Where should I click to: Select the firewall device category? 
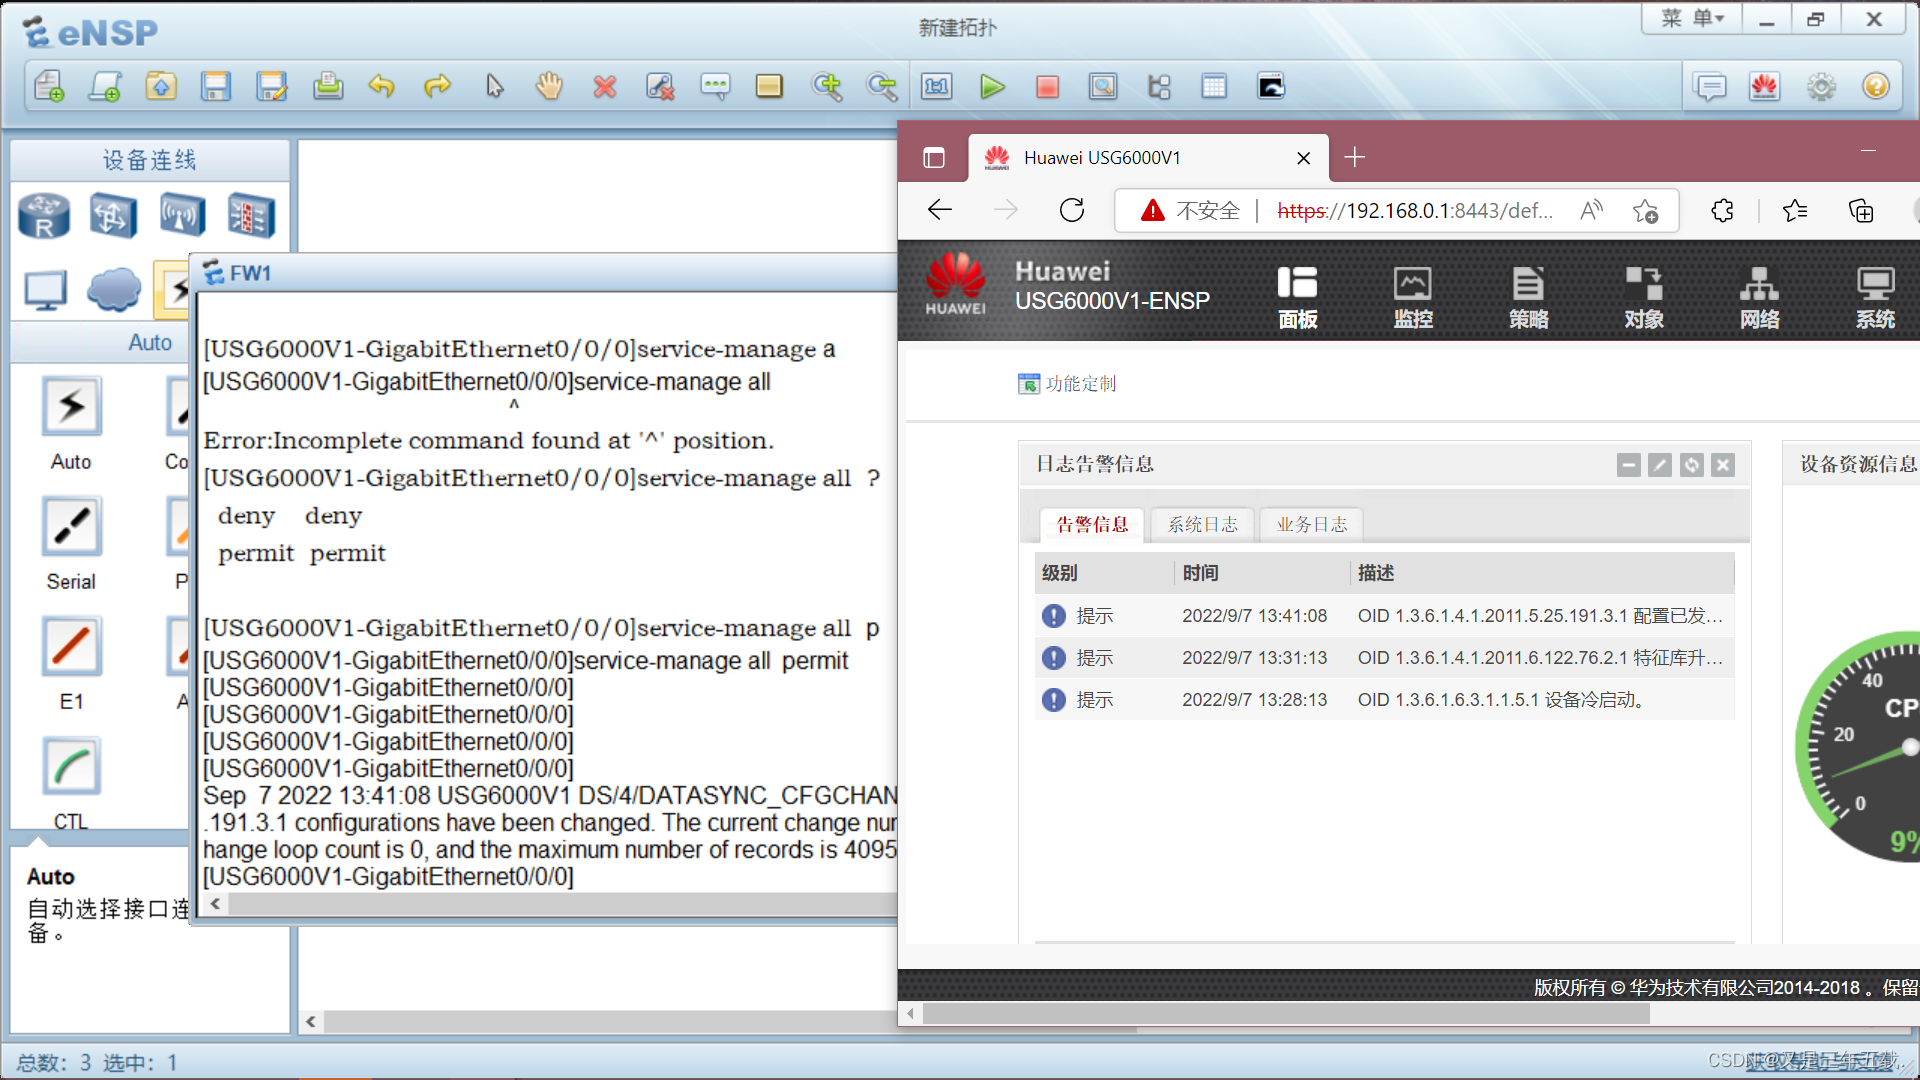click(x=251, y=215)
